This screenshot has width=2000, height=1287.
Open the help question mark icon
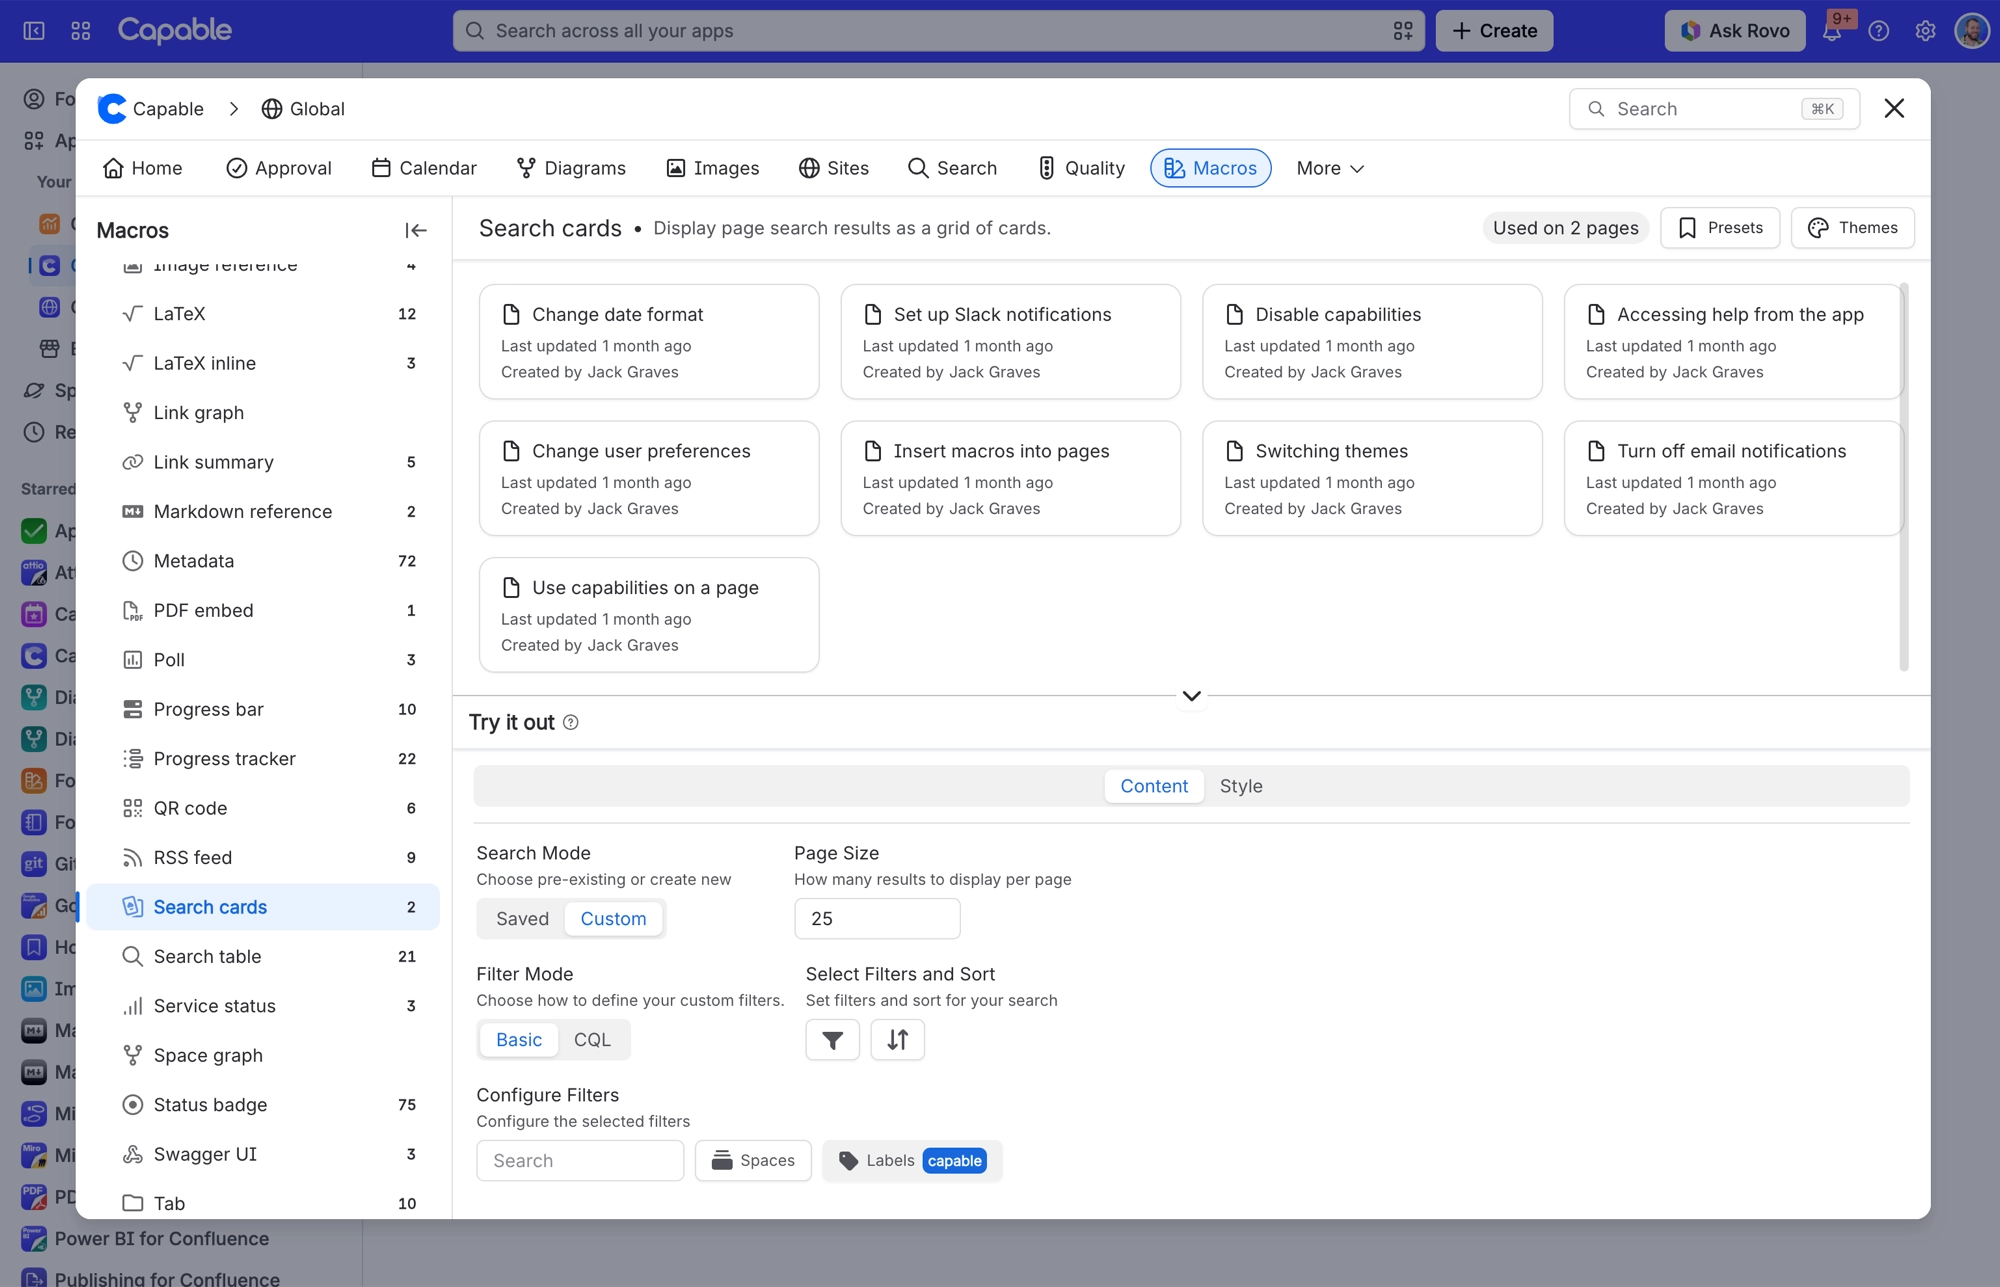(x=1879, y=31)
